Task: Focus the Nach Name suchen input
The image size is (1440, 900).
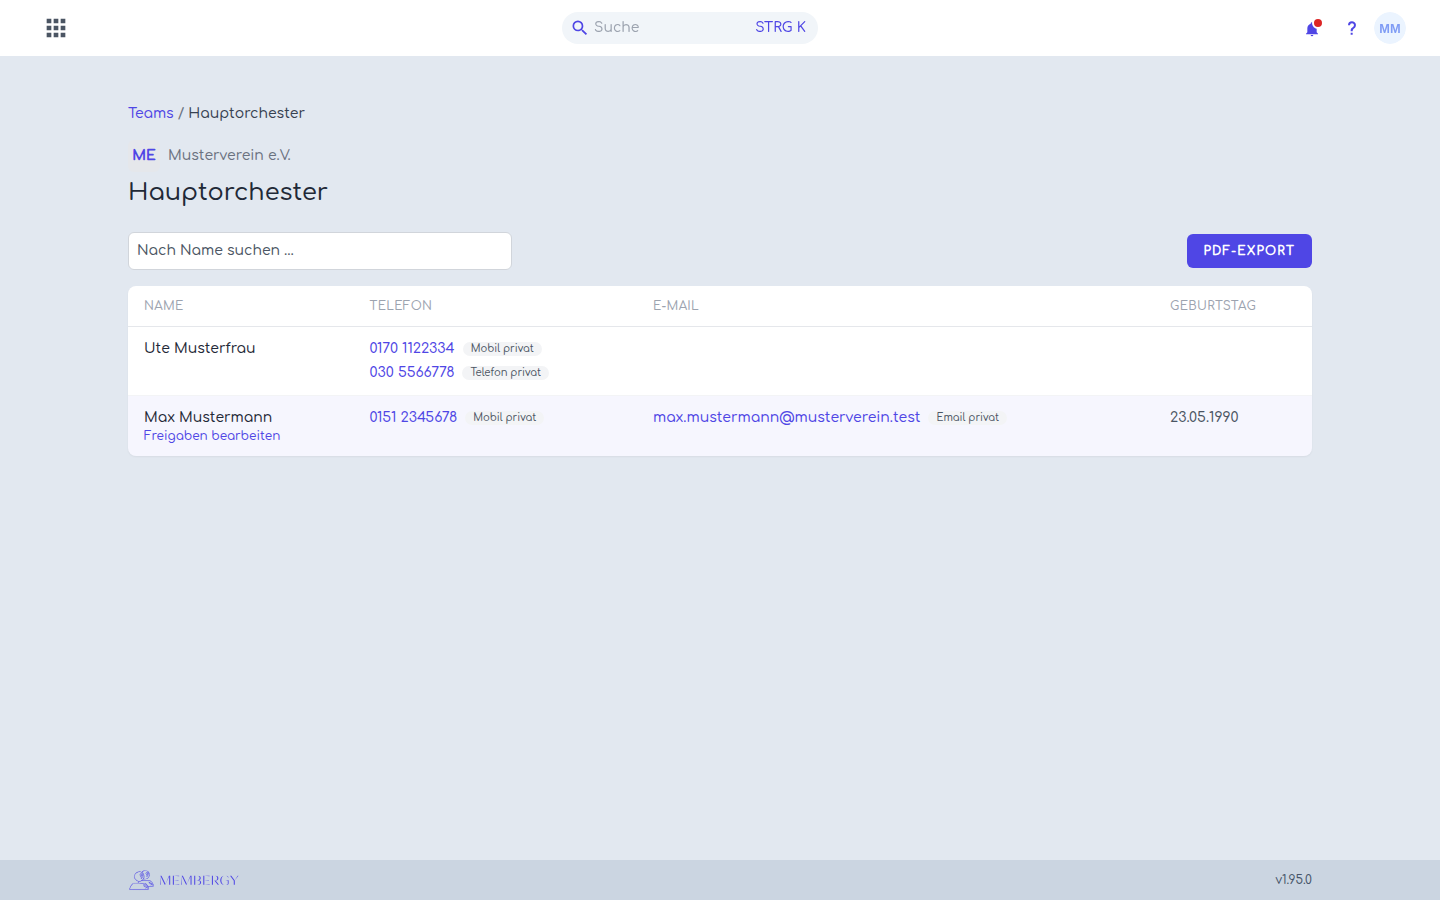Action: 320,251
